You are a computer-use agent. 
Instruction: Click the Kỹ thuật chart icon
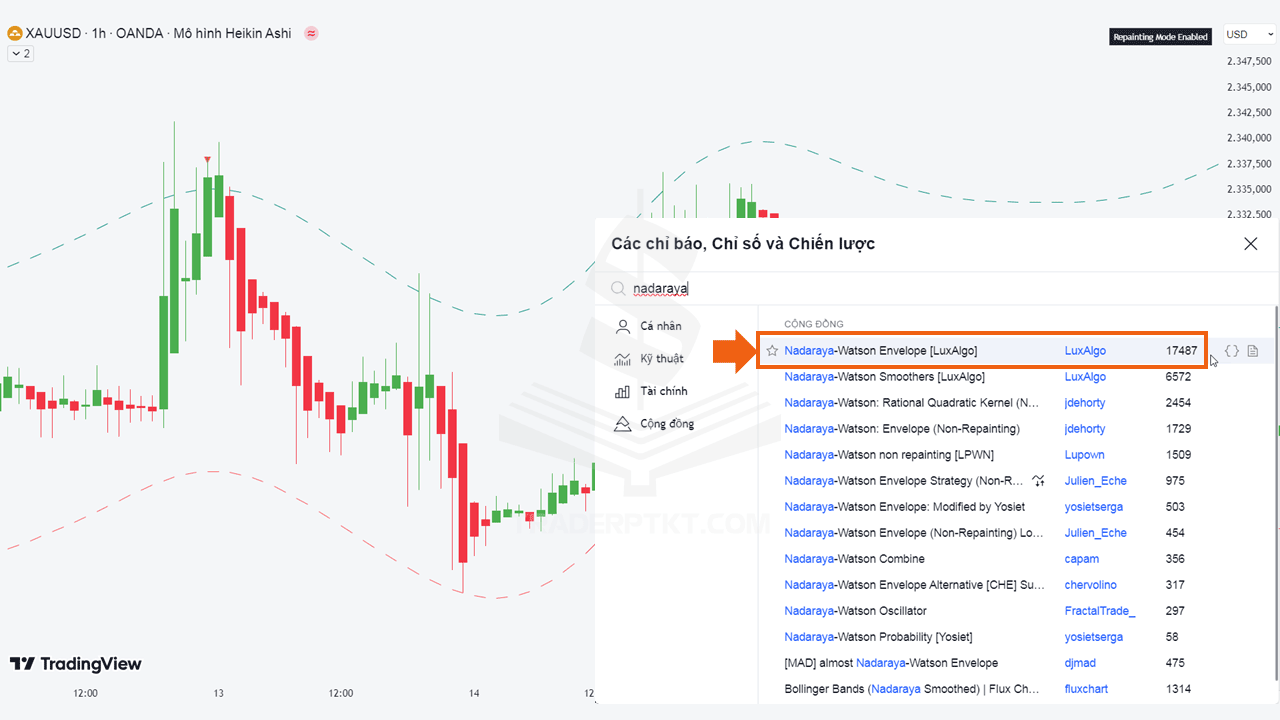coord(623,358)
